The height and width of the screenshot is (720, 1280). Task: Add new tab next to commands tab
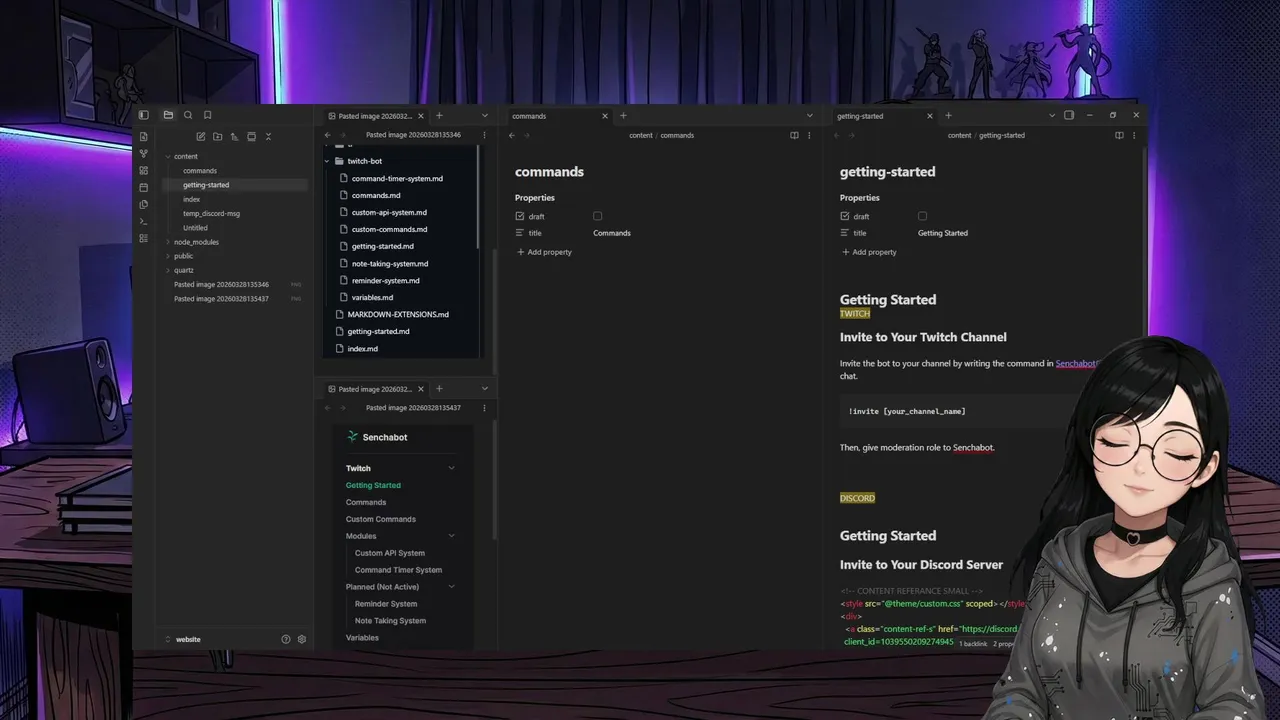coord(623,116)
